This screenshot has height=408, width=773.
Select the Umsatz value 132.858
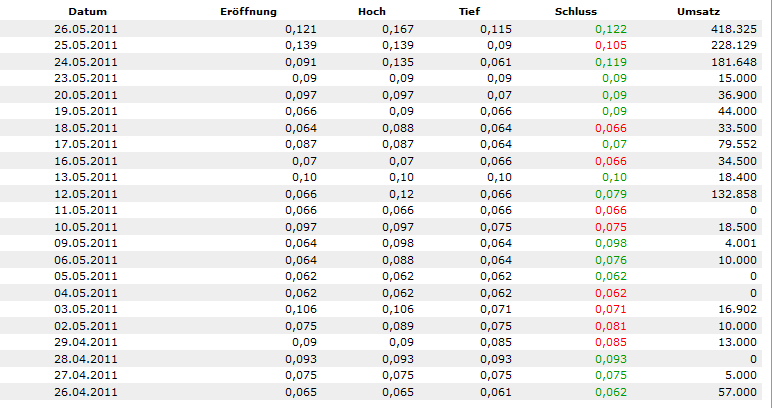[734, 194]
